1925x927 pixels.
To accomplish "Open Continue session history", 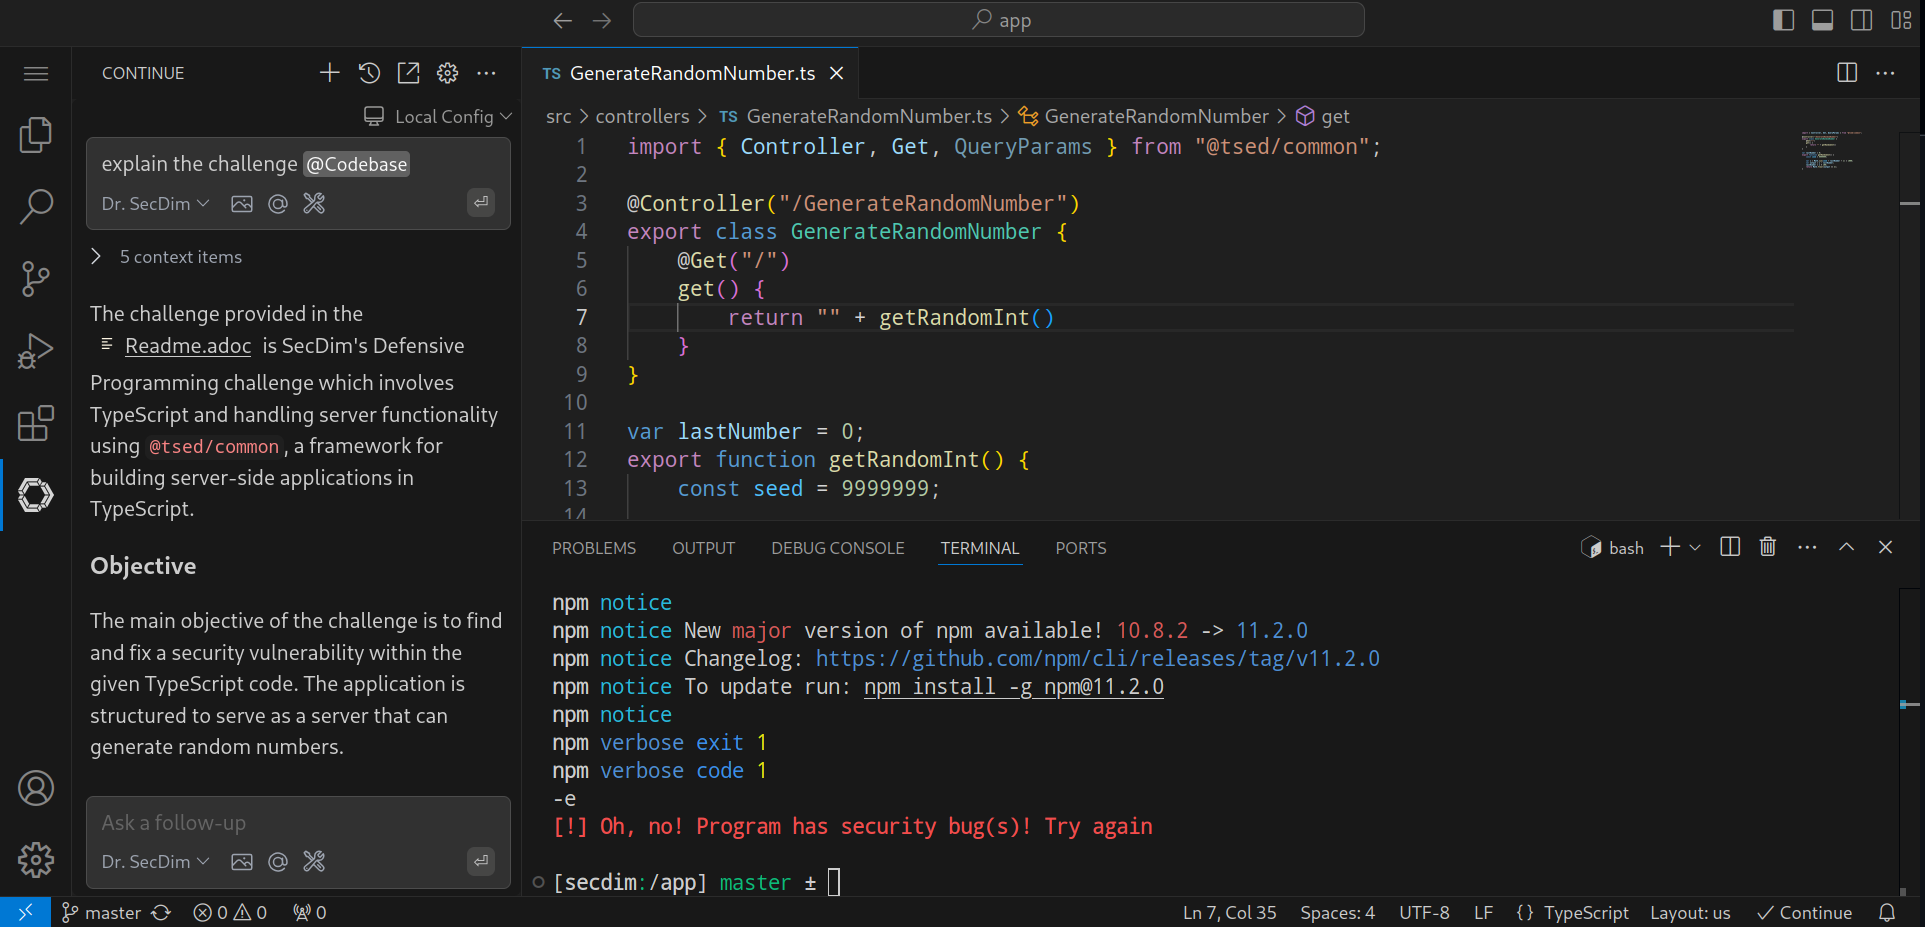I will click(x=368, y=72).
